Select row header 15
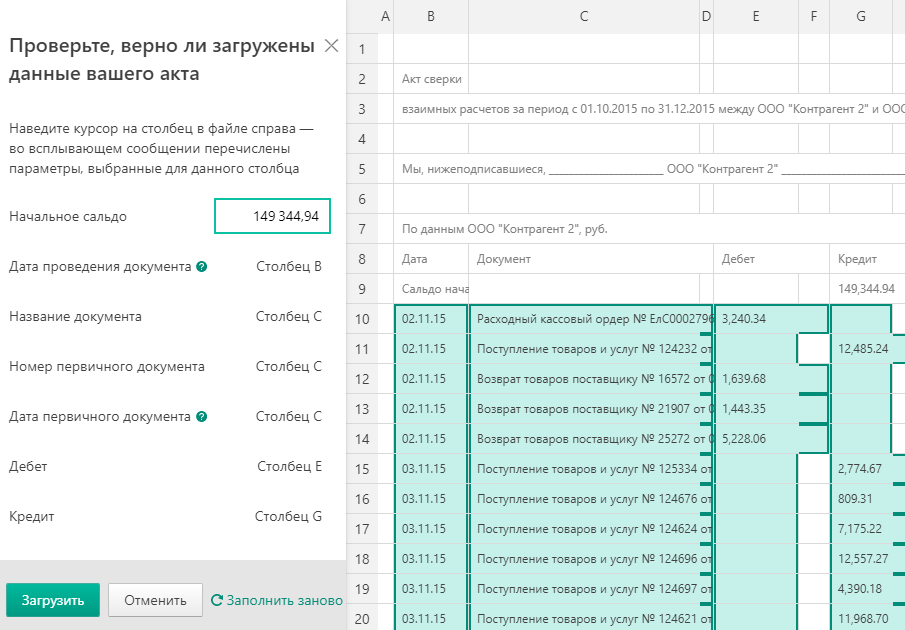Image resolution: width=905 pixels, height=630 pixels. [362, 469]
